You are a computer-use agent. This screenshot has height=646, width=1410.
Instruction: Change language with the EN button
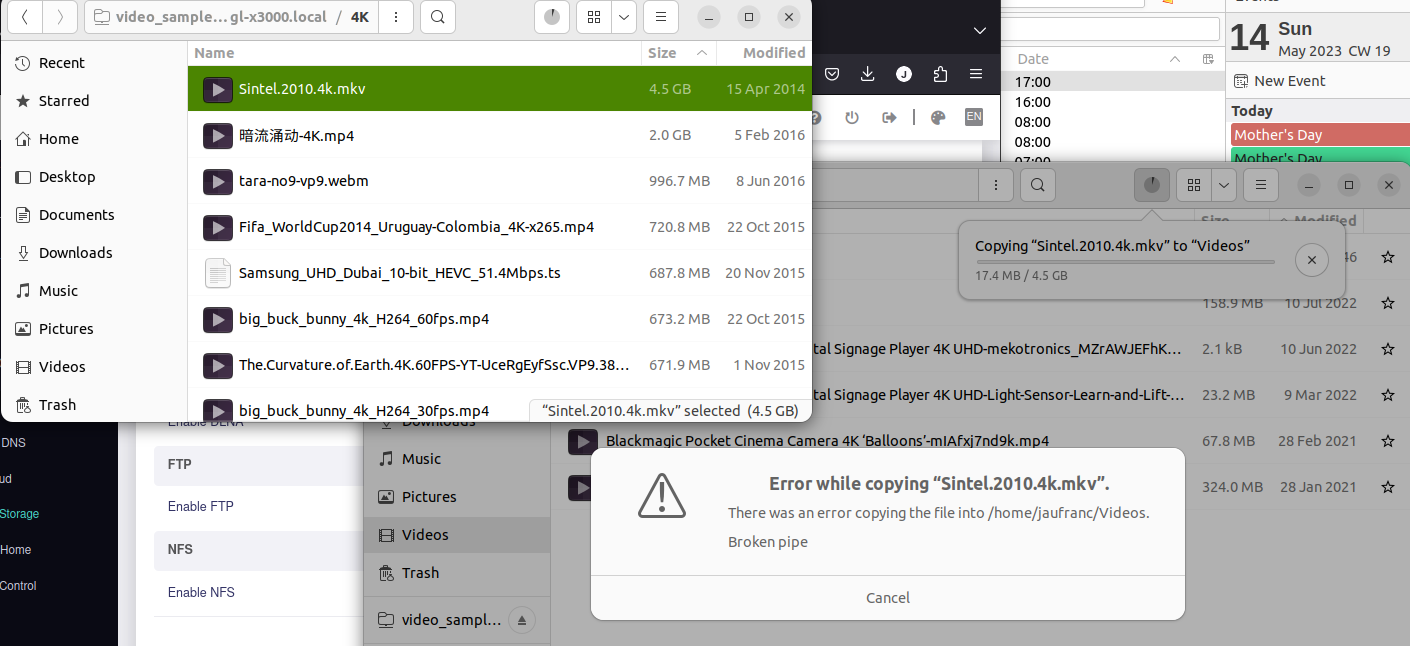coord(974,117)
